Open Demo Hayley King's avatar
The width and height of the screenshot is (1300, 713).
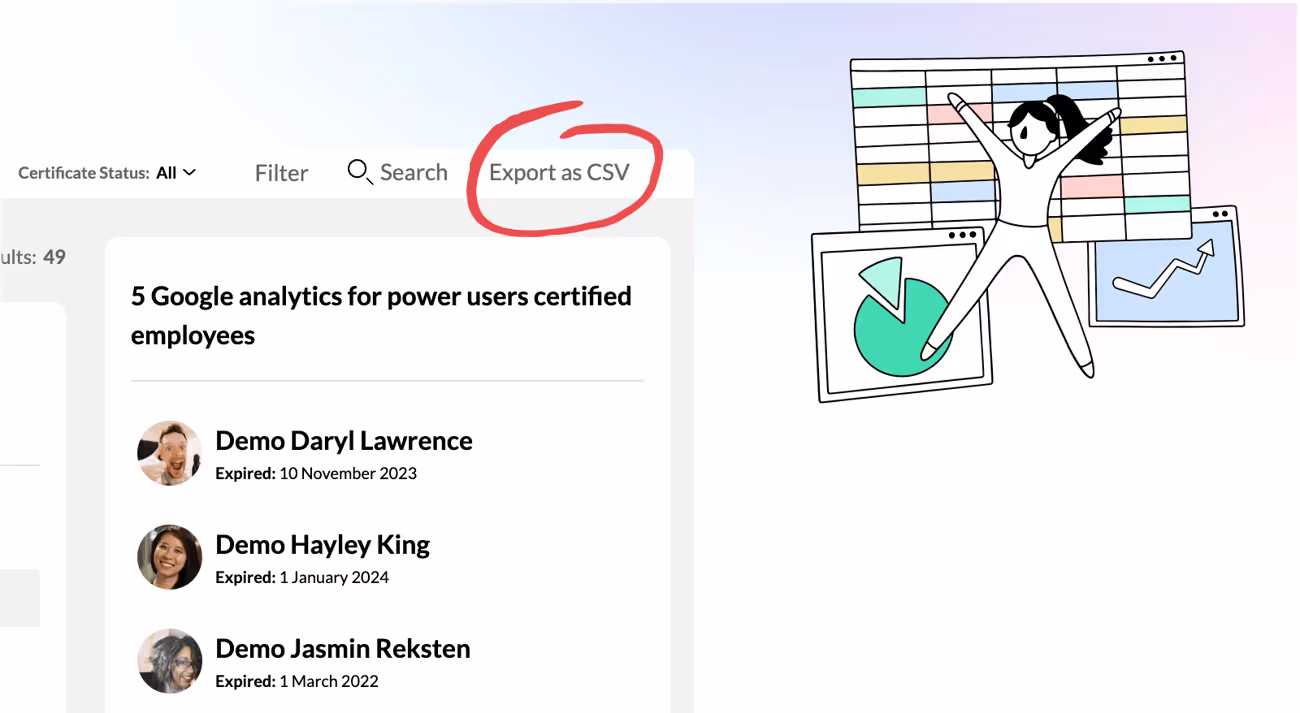(170, 557)
